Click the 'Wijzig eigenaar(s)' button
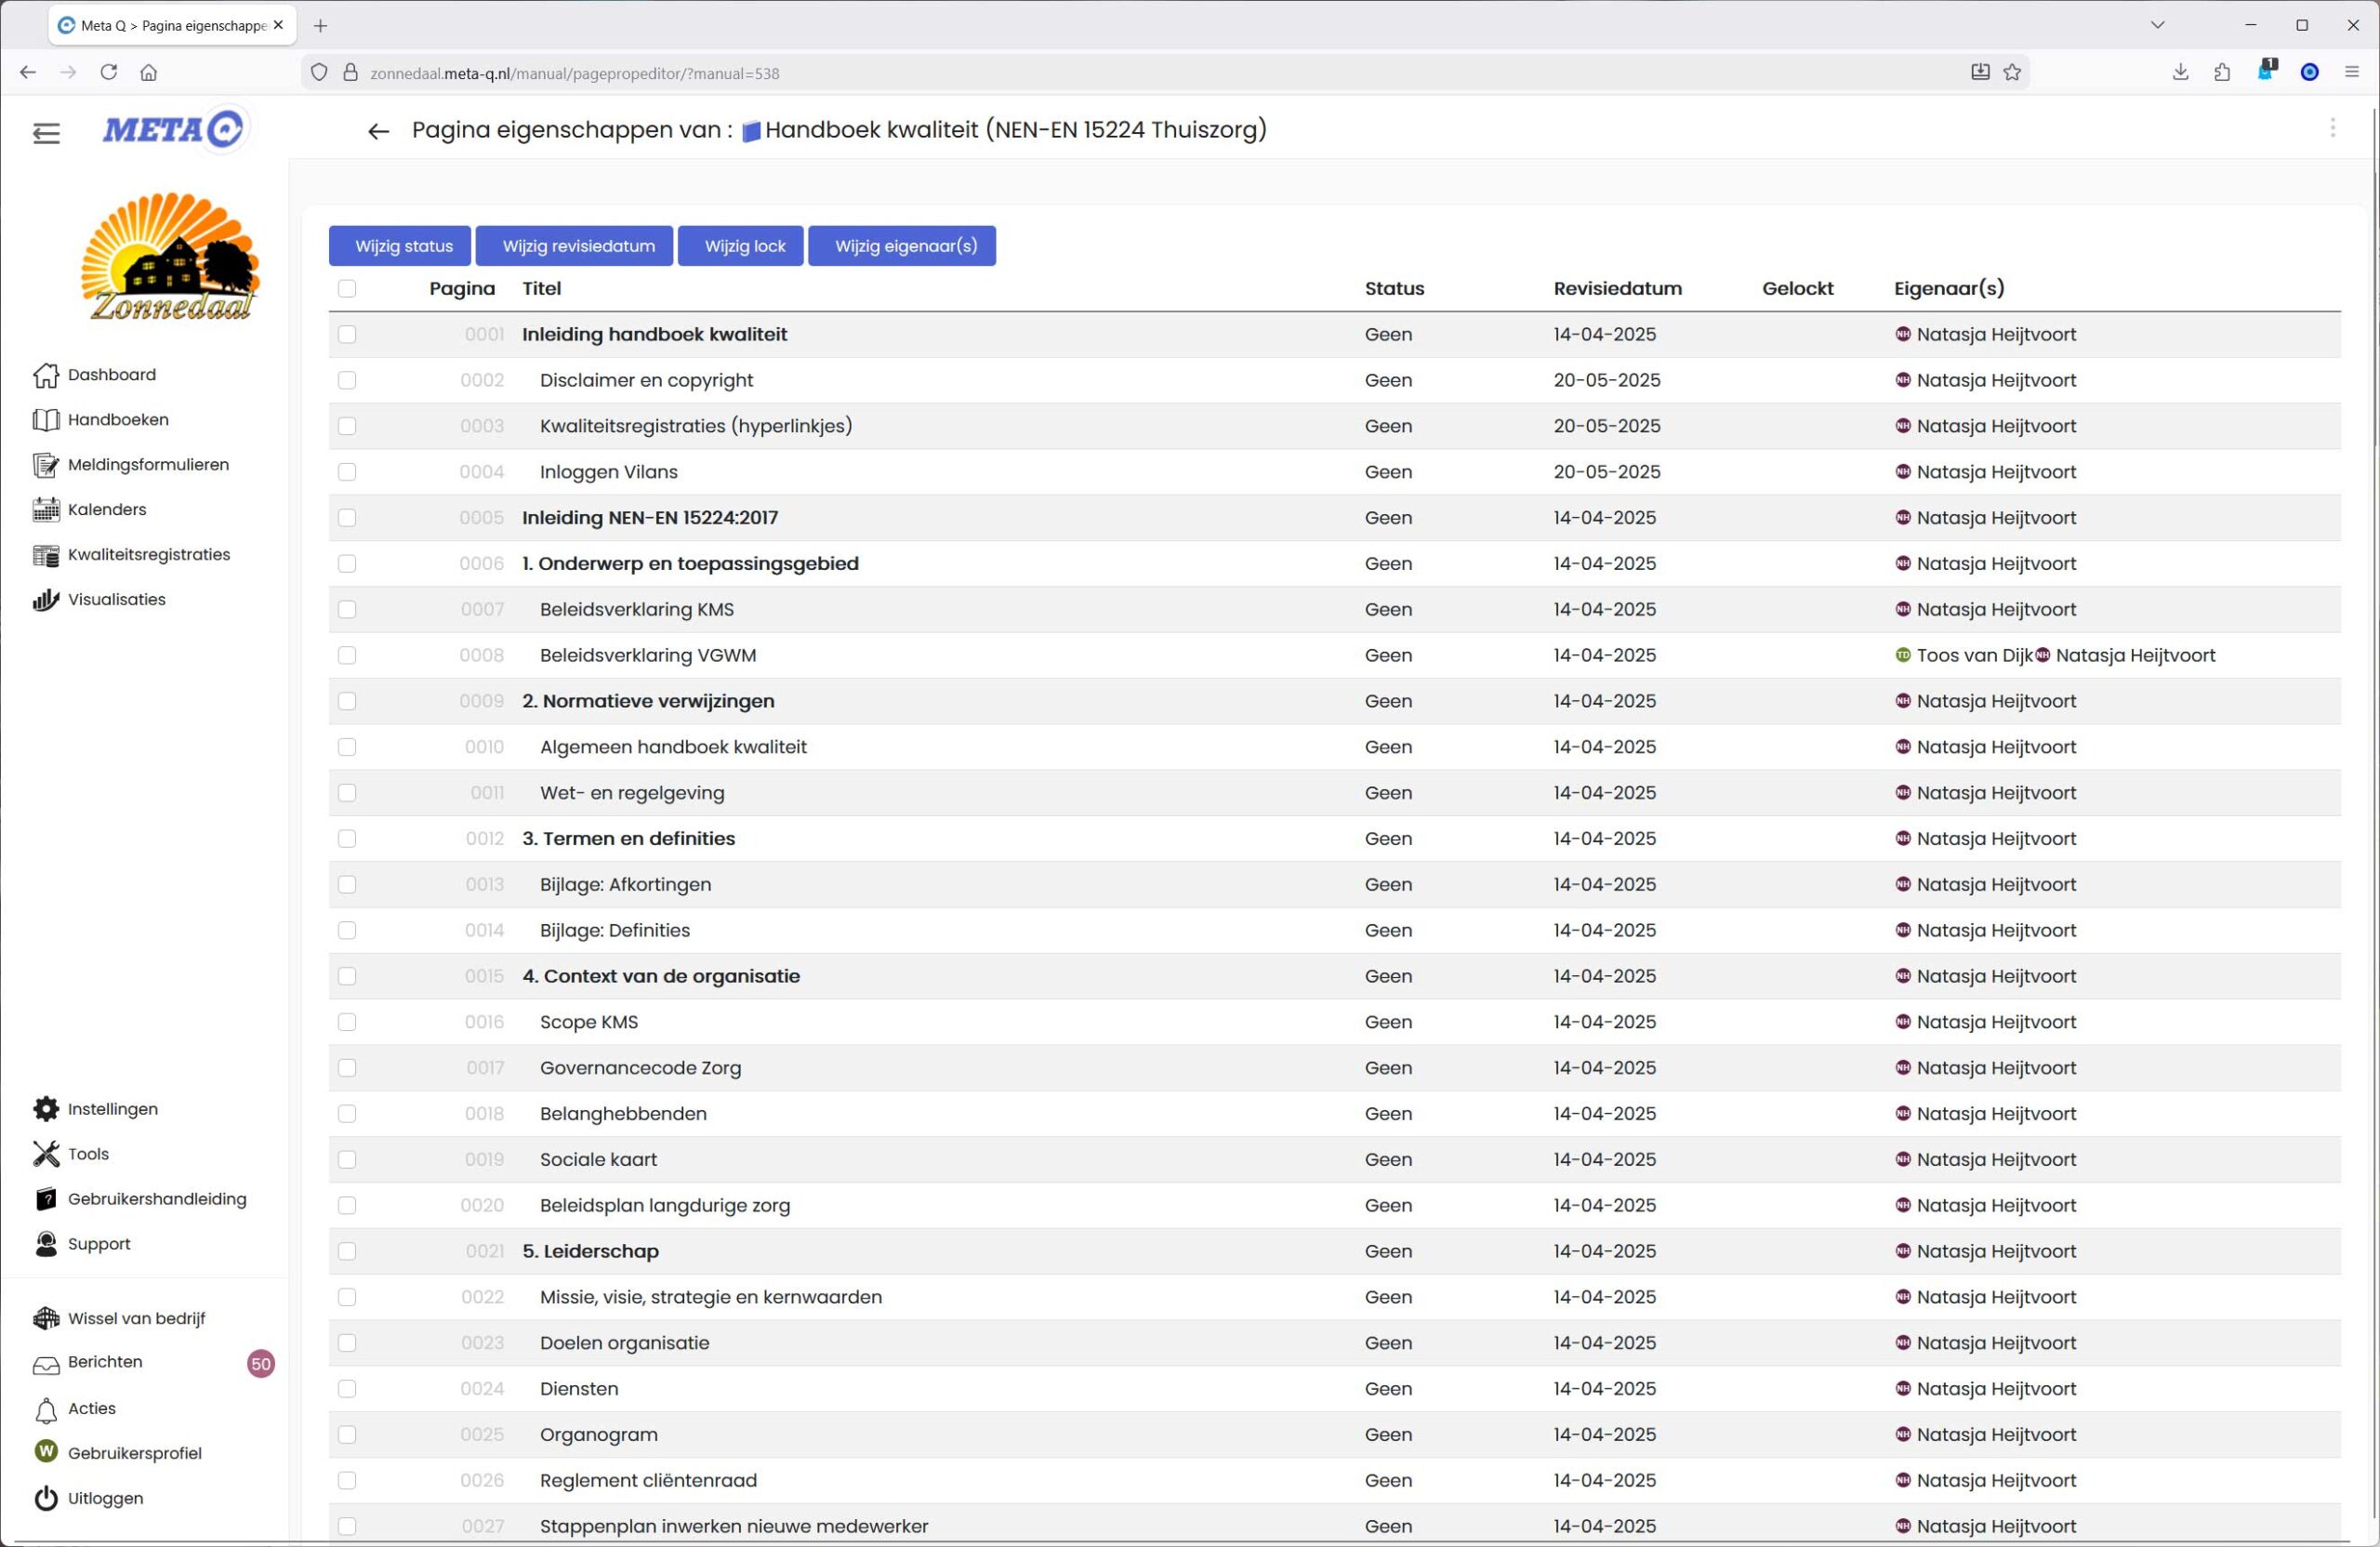Viewport: 2380px width, 1547px height. coord(905,246)
